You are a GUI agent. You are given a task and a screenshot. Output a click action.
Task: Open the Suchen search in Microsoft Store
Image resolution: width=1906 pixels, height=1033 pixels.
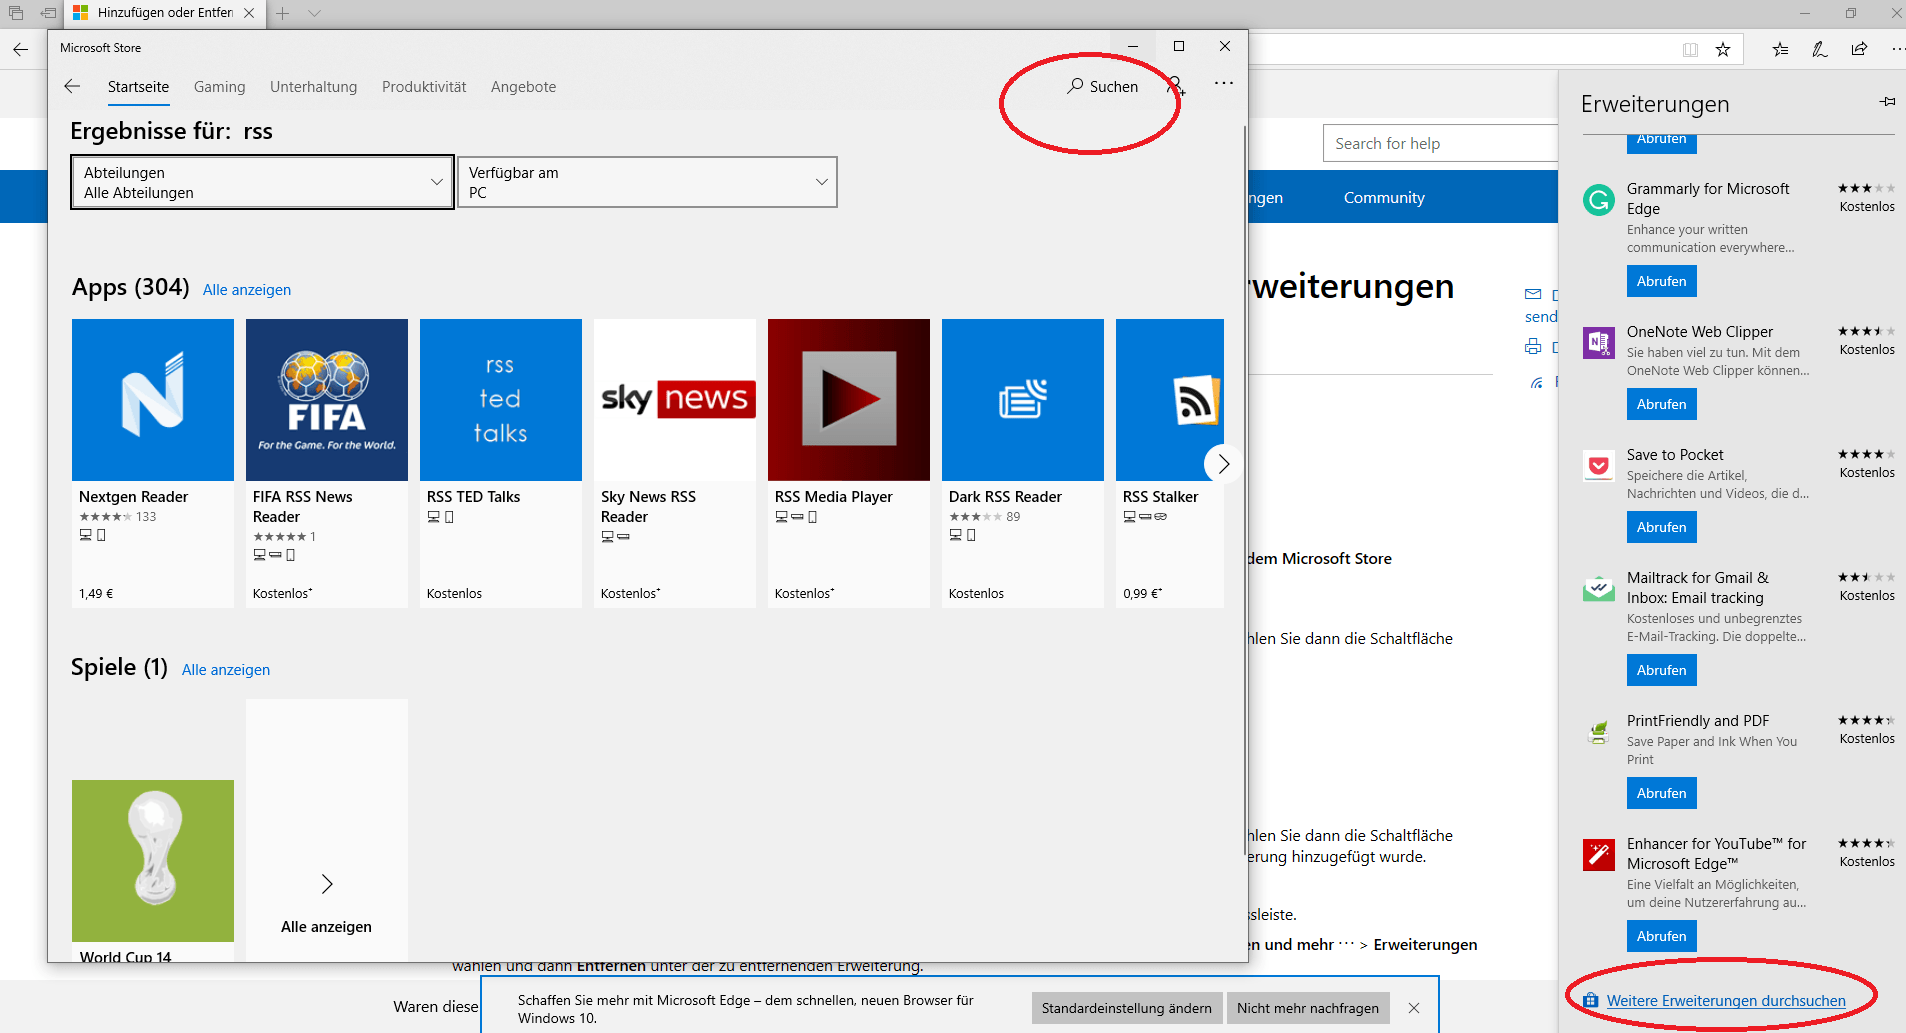[1102, 87]
